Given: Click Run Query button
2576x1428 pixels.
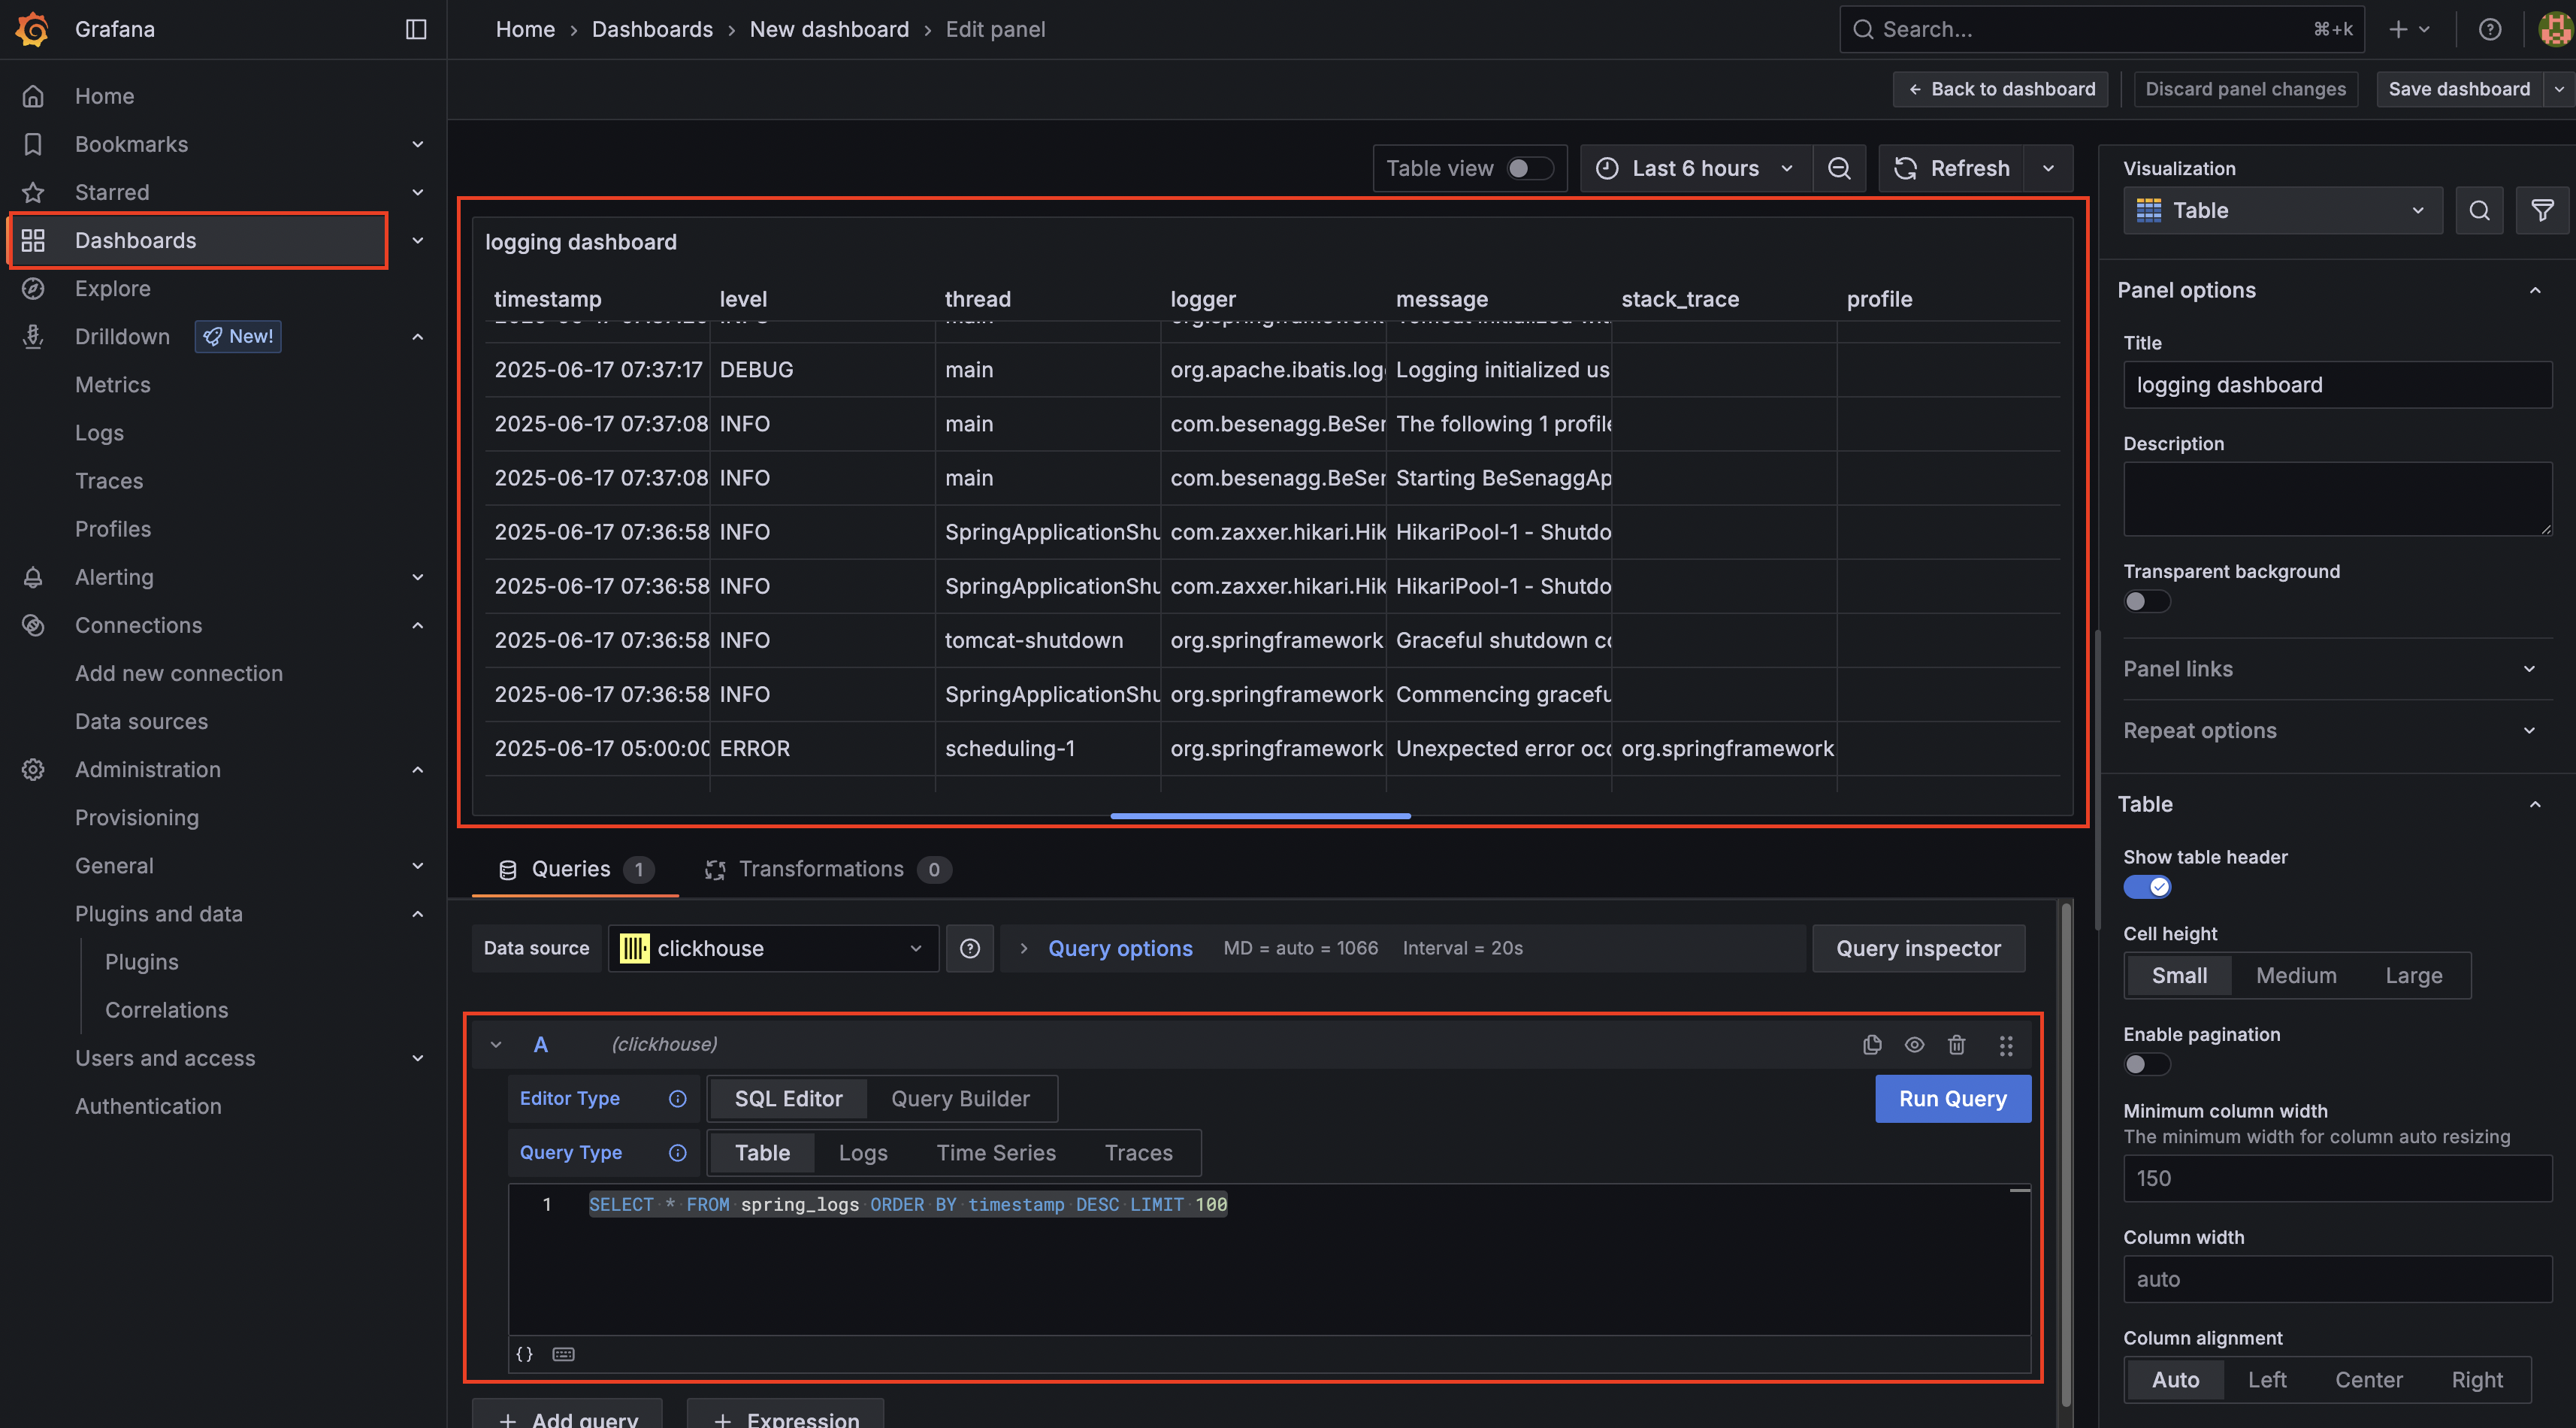Looking at the screenshot, I should [x=1952, y=1099].
